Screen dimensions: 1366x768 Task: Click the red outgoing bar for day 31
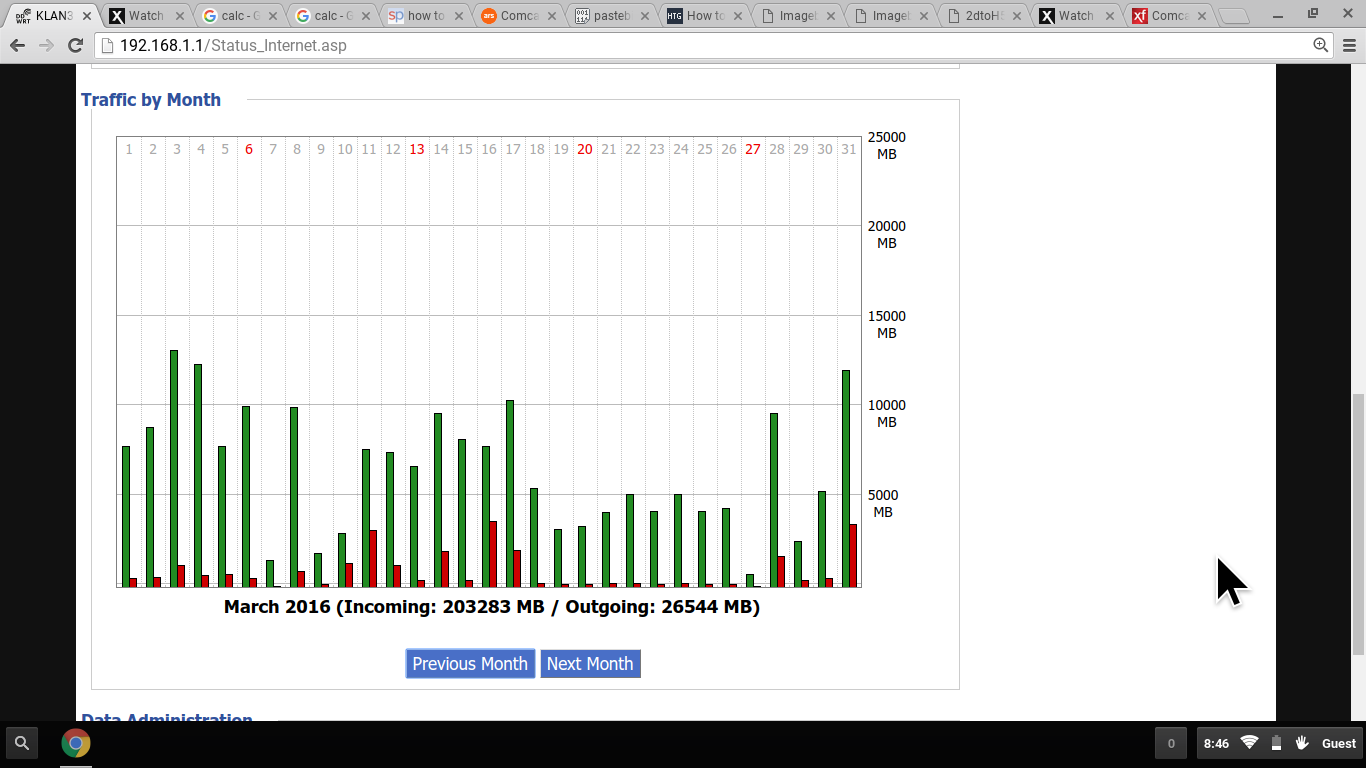853,555
